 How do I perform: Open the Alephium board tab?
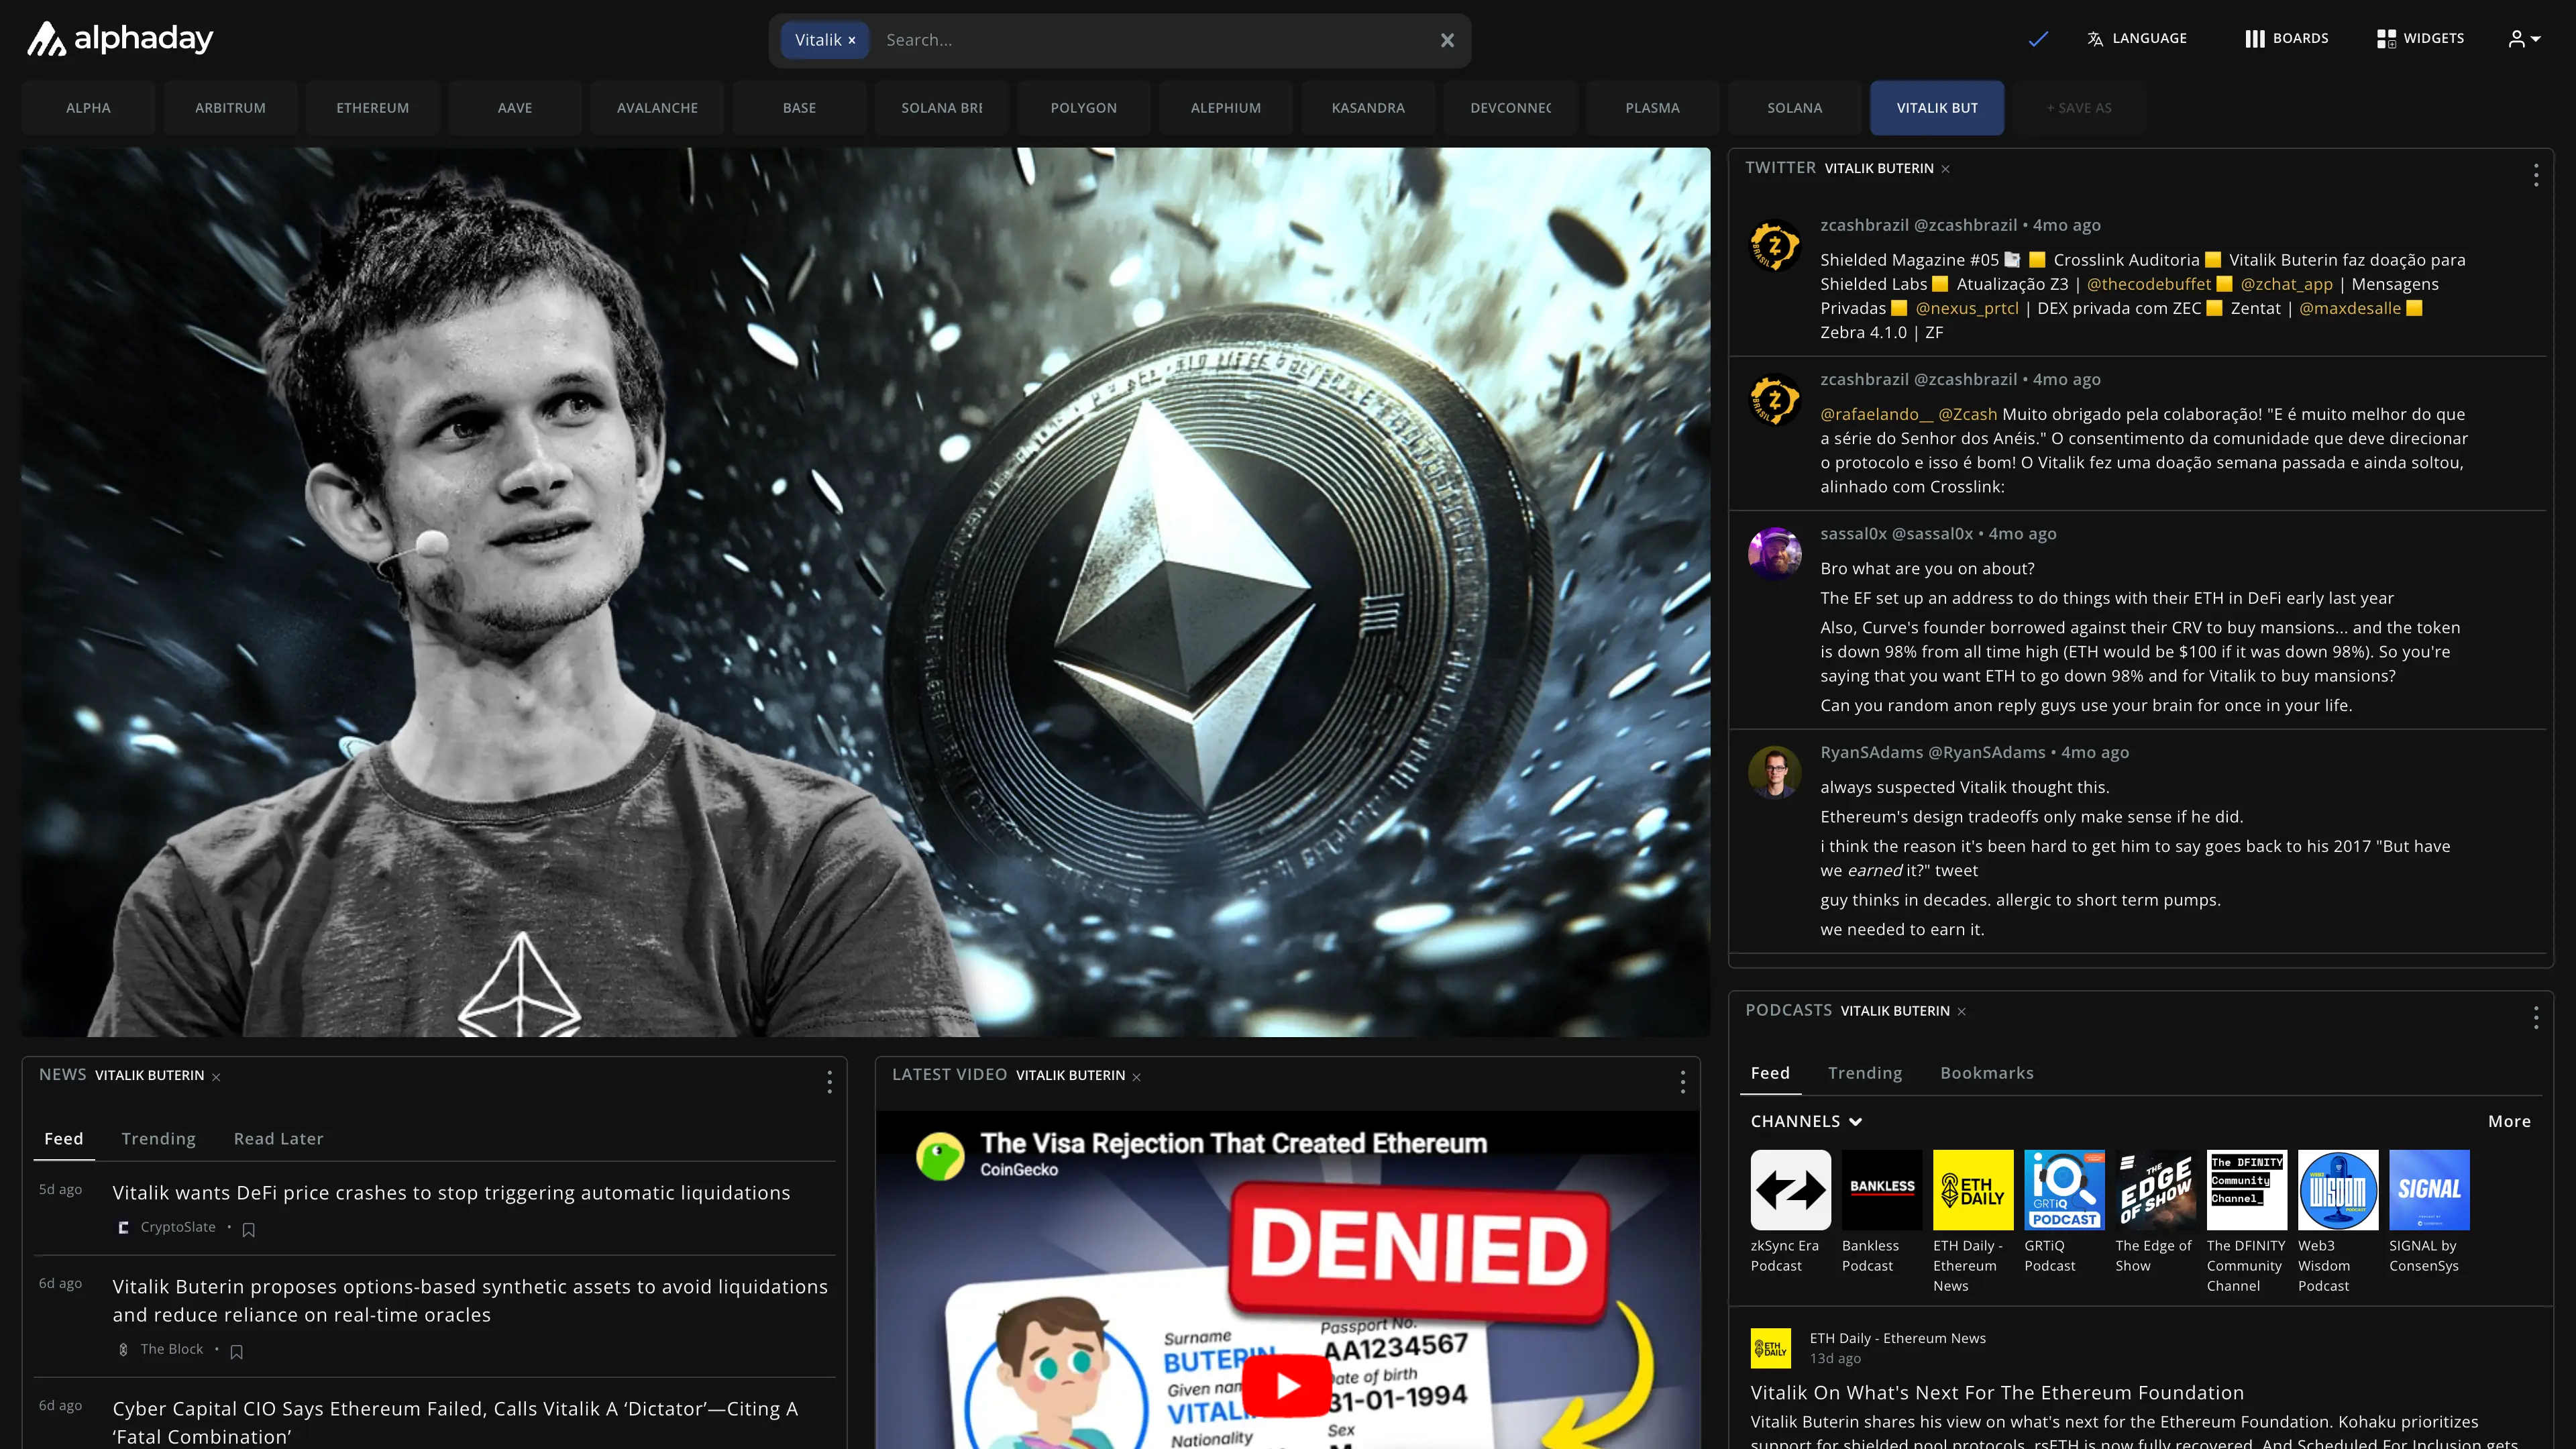click(x=1226, y=108)
